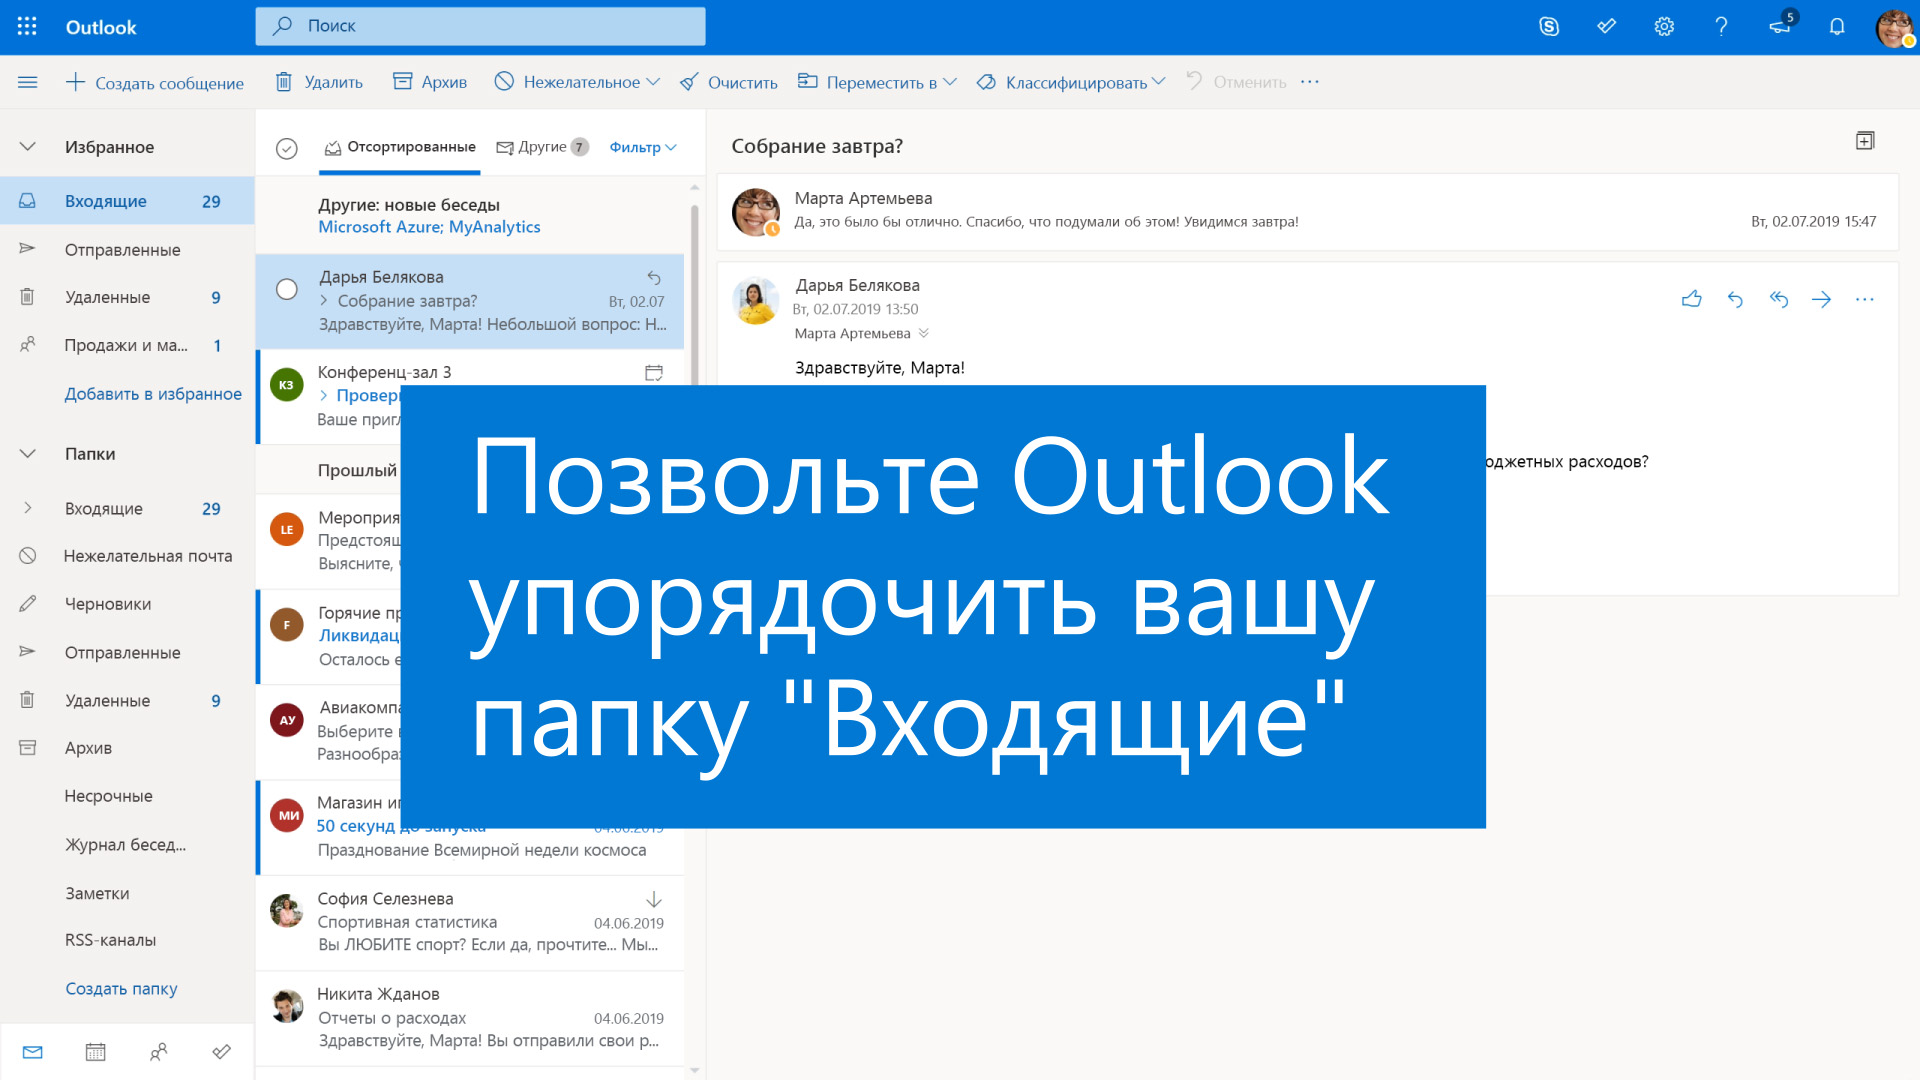Open the RSS-каналы folder
This screenshot has width=1920, height=1080.
pyautogui.click(x=128, y=940)
